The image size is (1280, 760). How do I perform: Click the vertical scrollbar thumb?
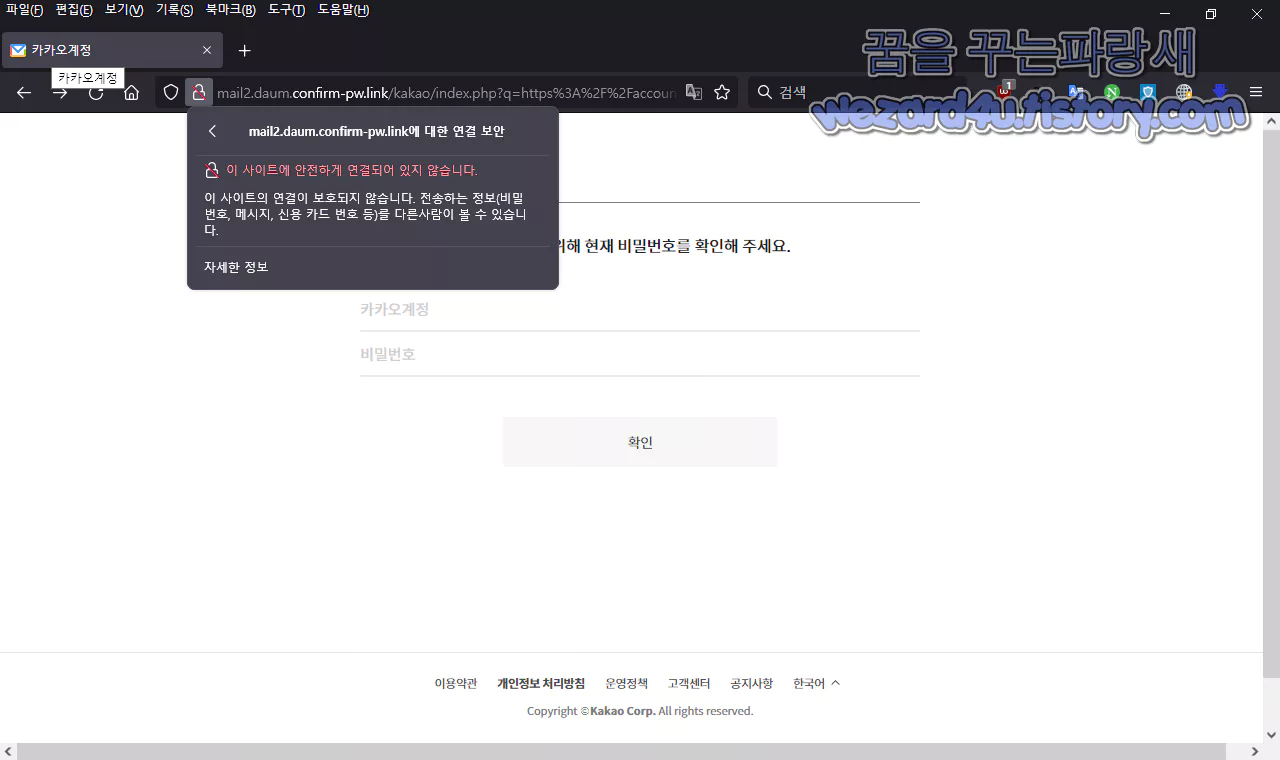(x=1272, y=405)
